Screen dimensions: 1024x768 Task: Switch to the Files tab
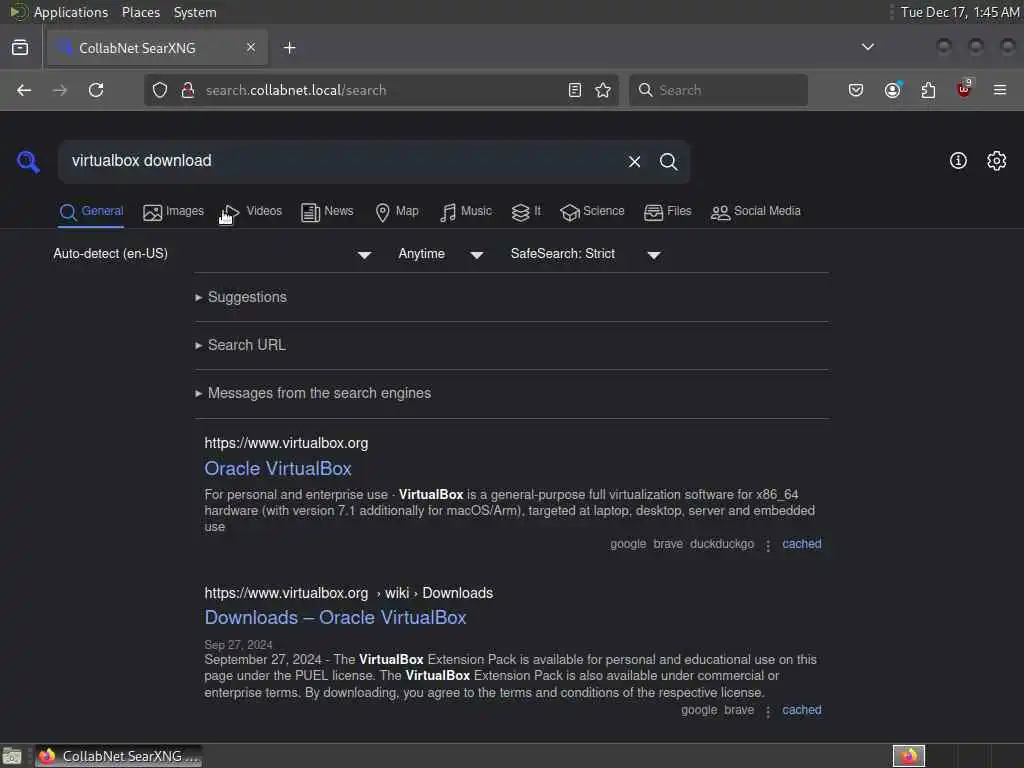[x=667, y=212]
